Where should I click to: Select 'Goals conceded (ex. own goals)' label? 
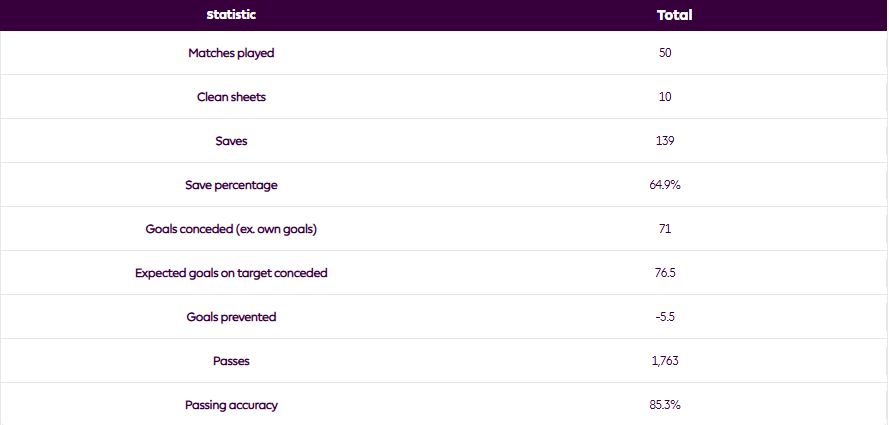tap(231, 229)
